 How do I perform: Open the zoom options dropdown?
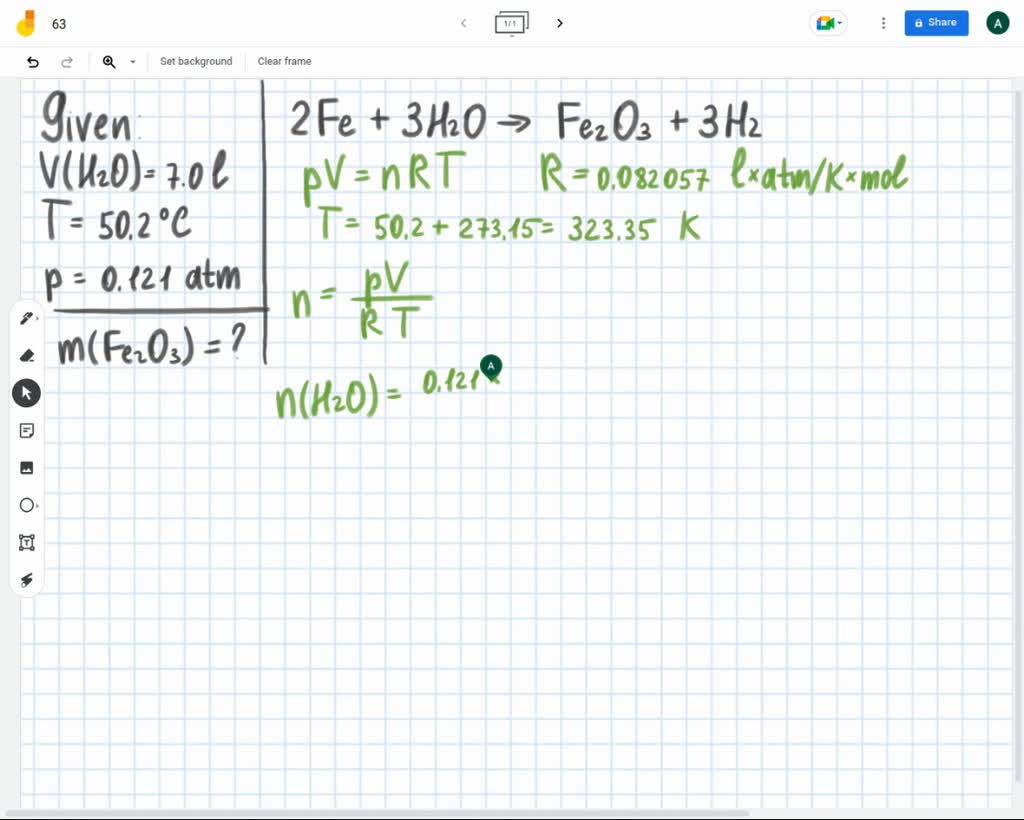tap(133, 61)
